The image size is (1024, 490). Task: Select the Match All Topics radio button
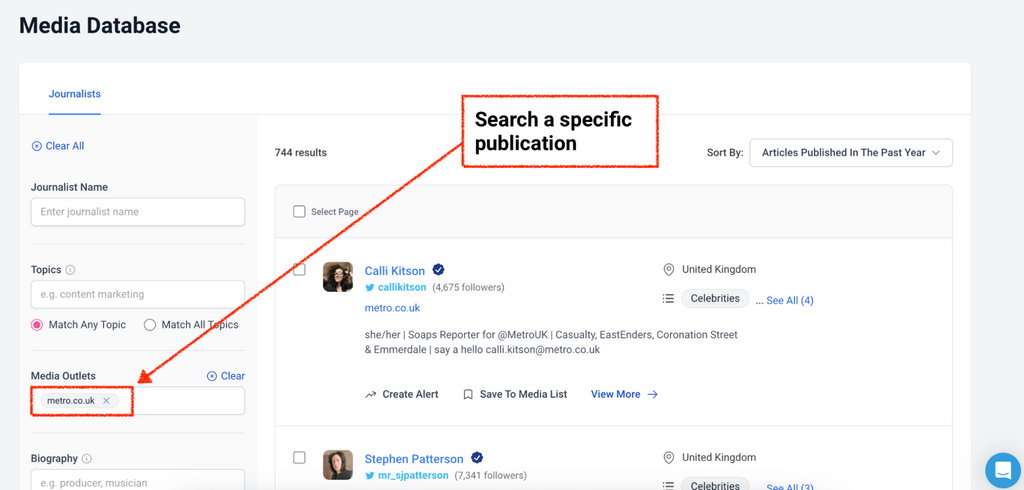(x=150, y=325)
